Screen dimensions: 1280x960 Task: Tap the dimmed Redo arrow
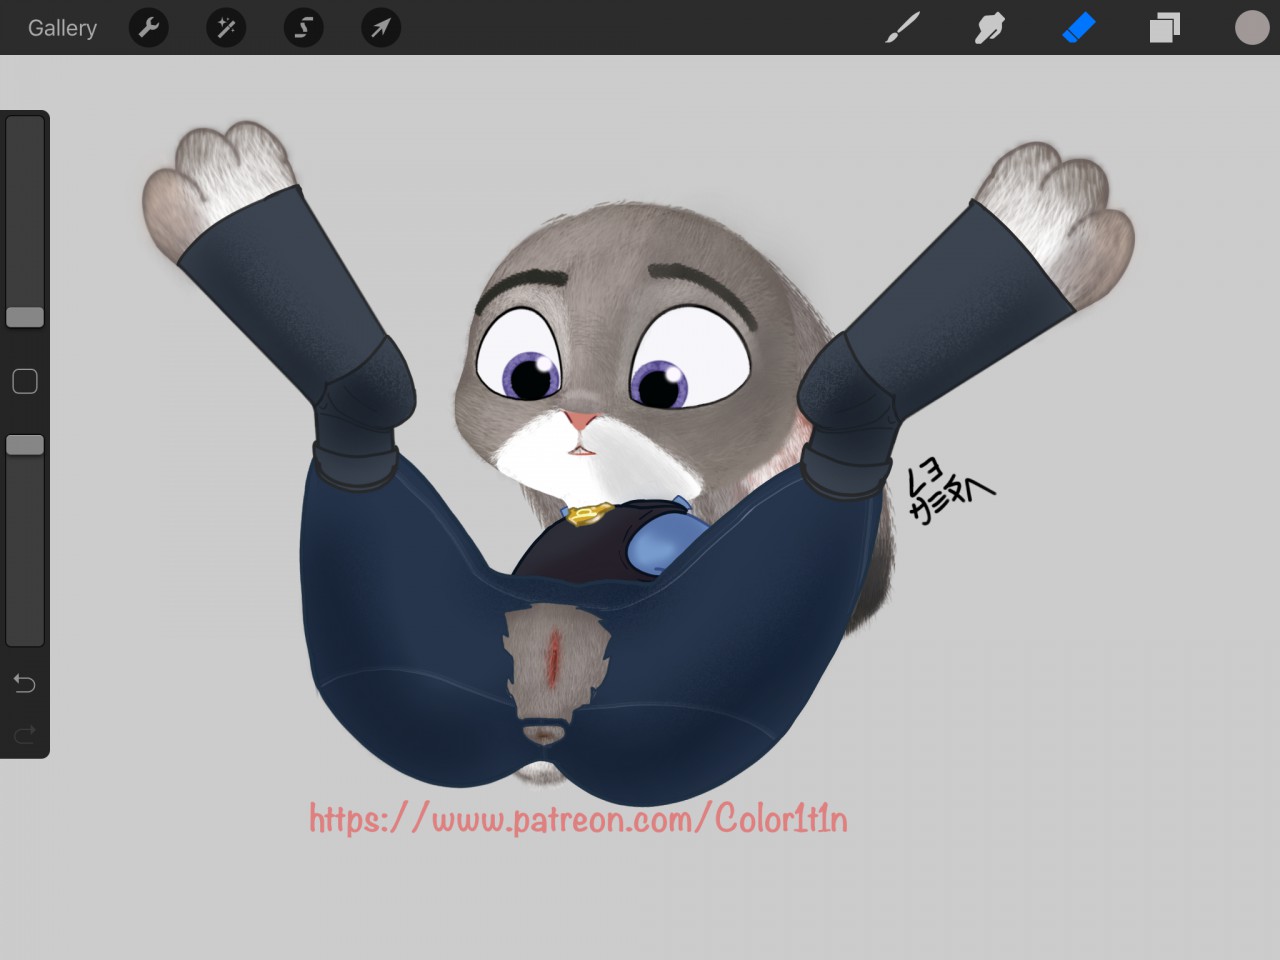click(25, 735)
